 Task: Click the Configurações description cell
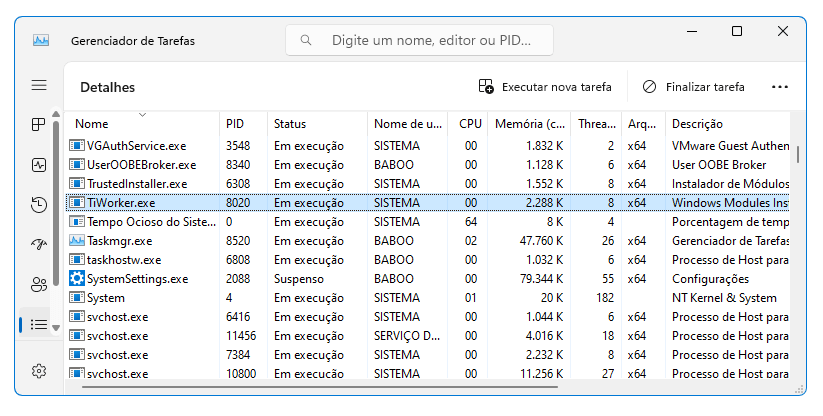coord(710,279)
